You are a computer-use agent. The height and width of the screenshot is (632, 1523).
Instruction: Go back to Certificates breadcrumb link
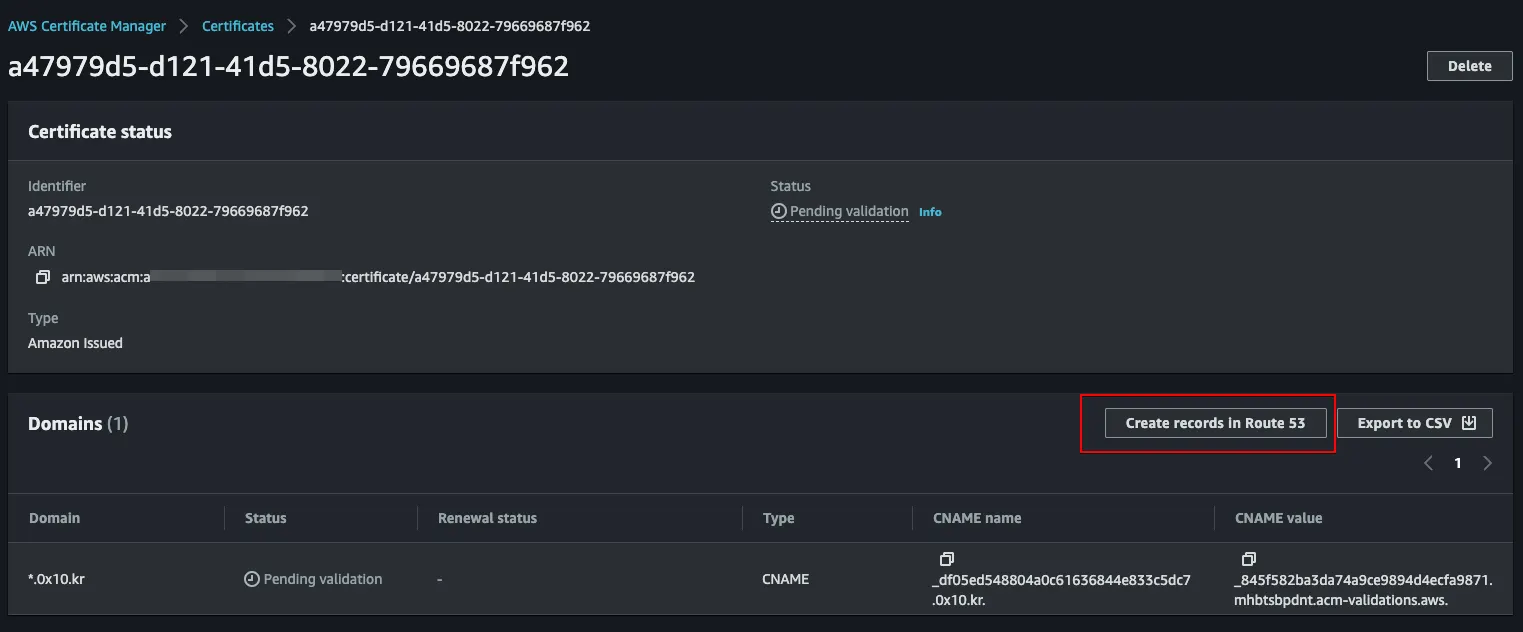(x=238, y=26)
